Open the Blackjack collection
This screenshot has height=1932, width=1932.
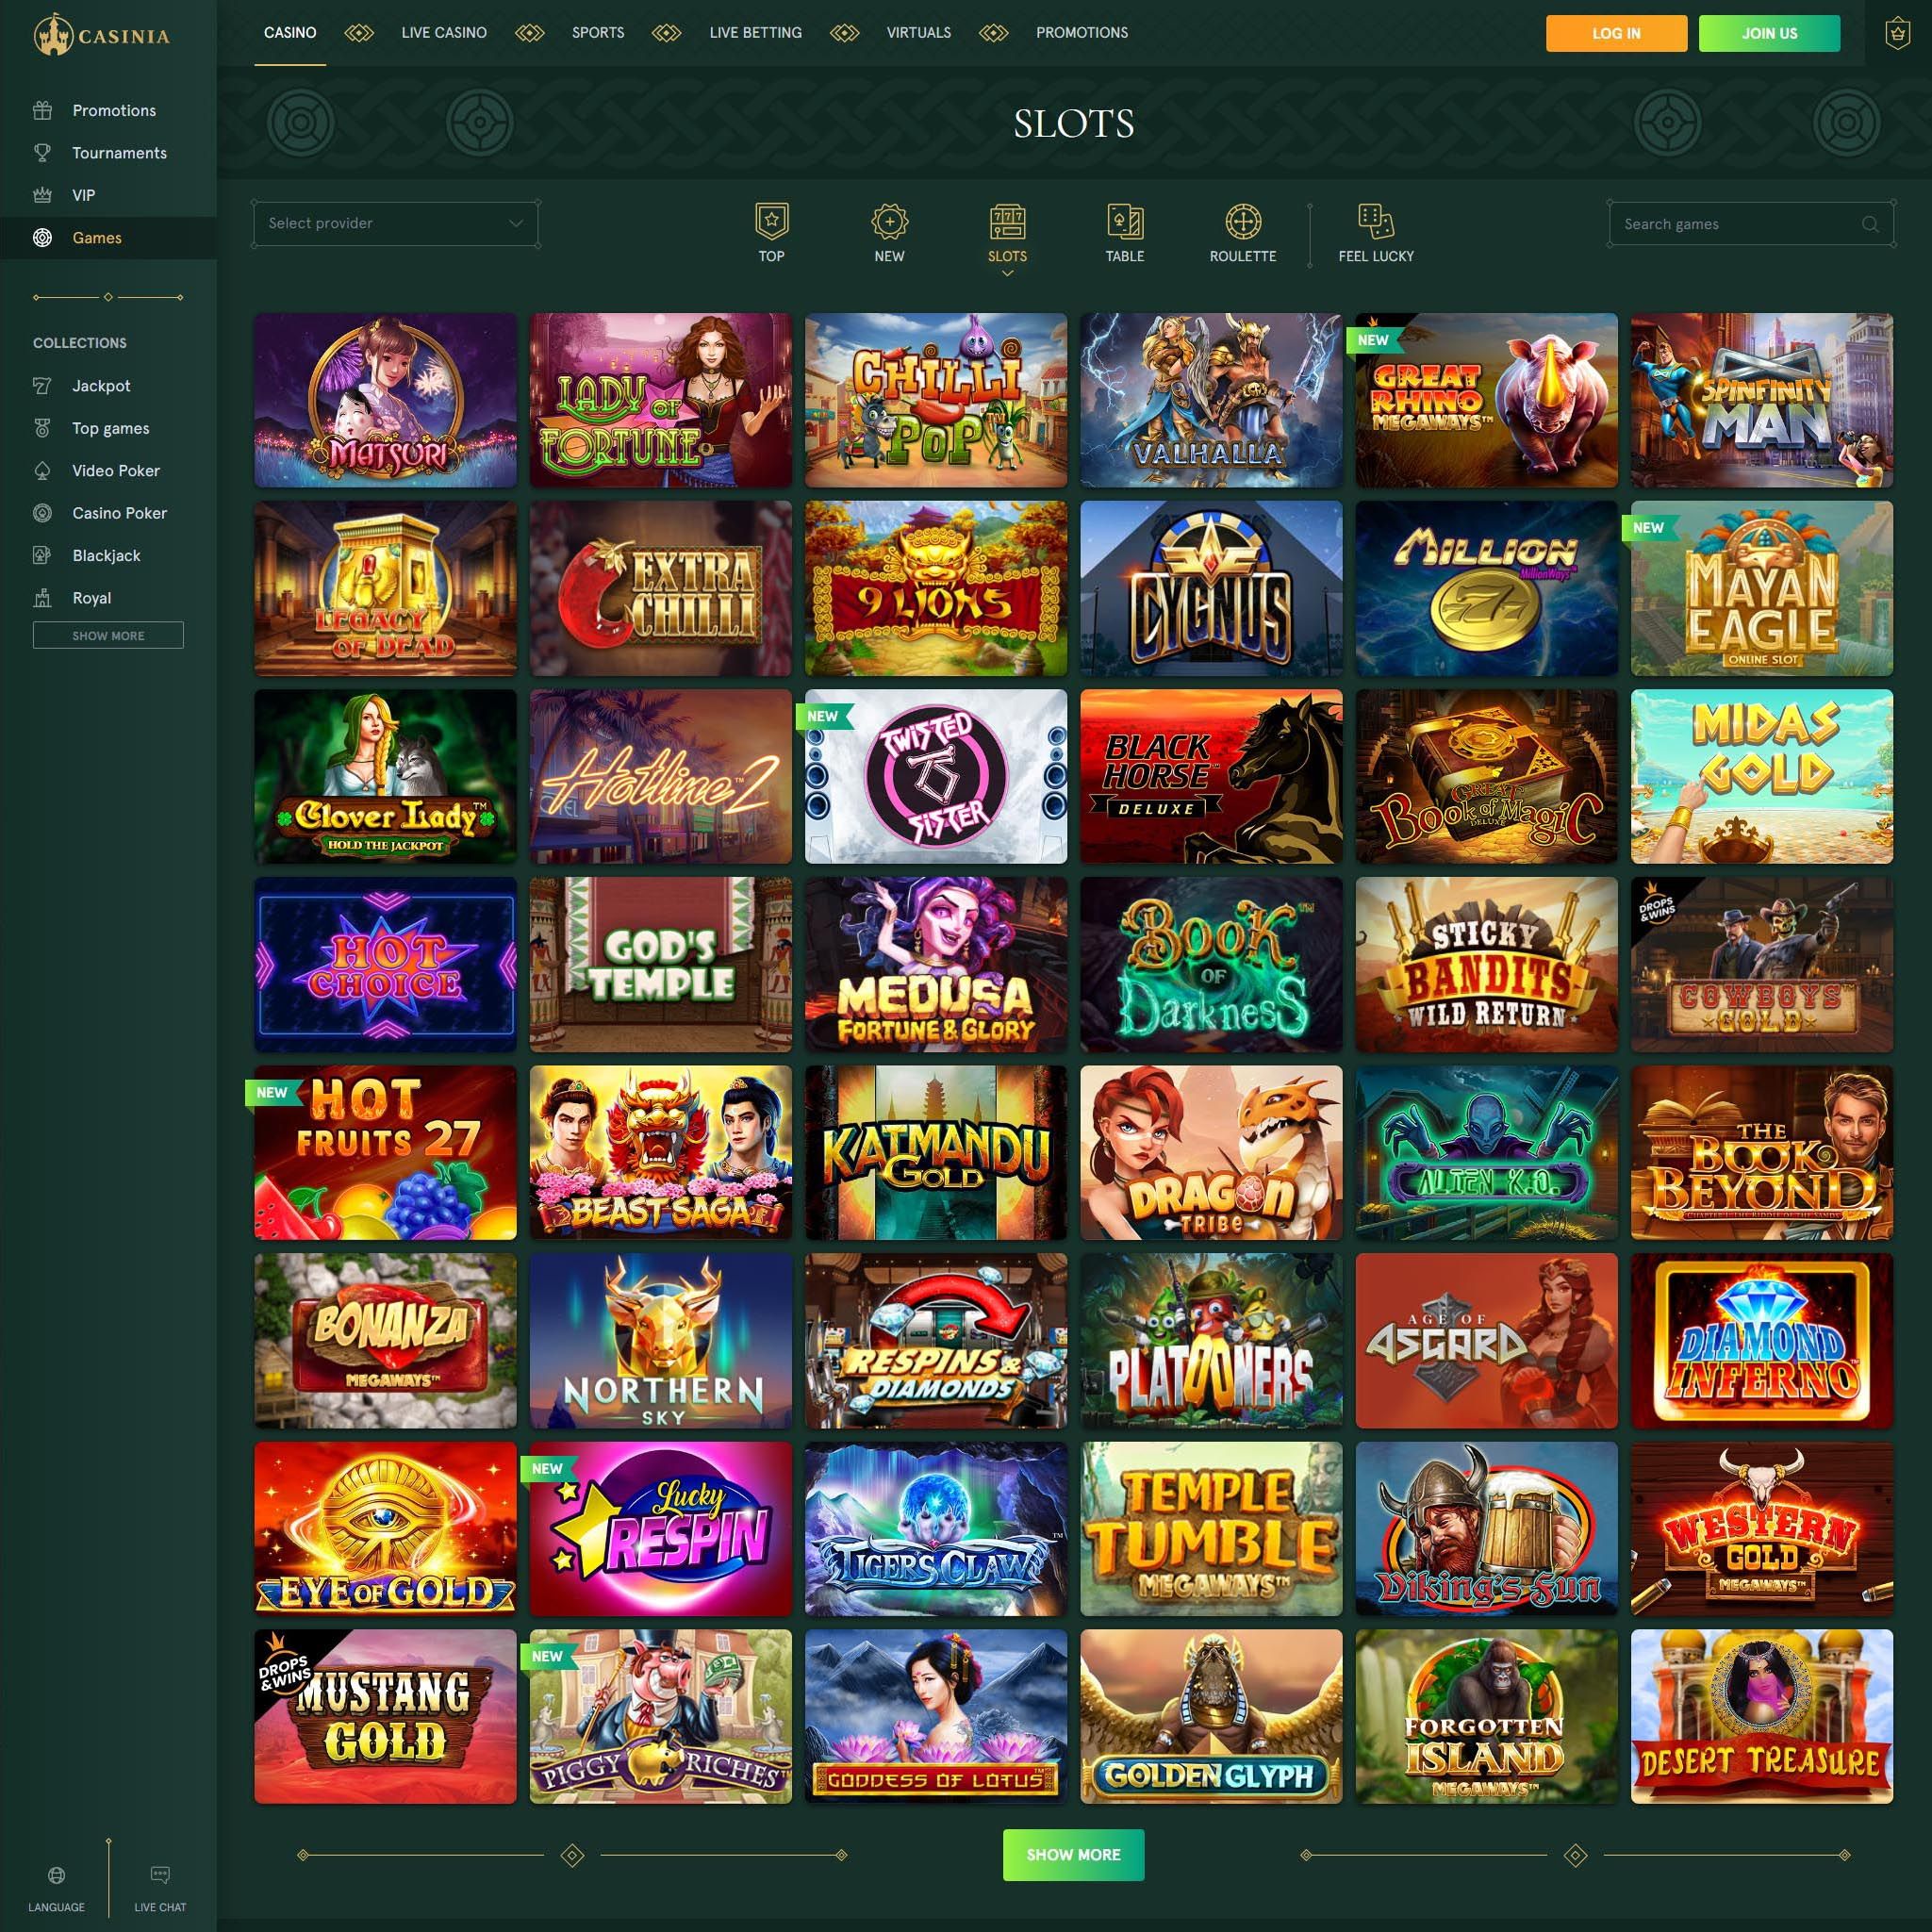coord(105,555)
